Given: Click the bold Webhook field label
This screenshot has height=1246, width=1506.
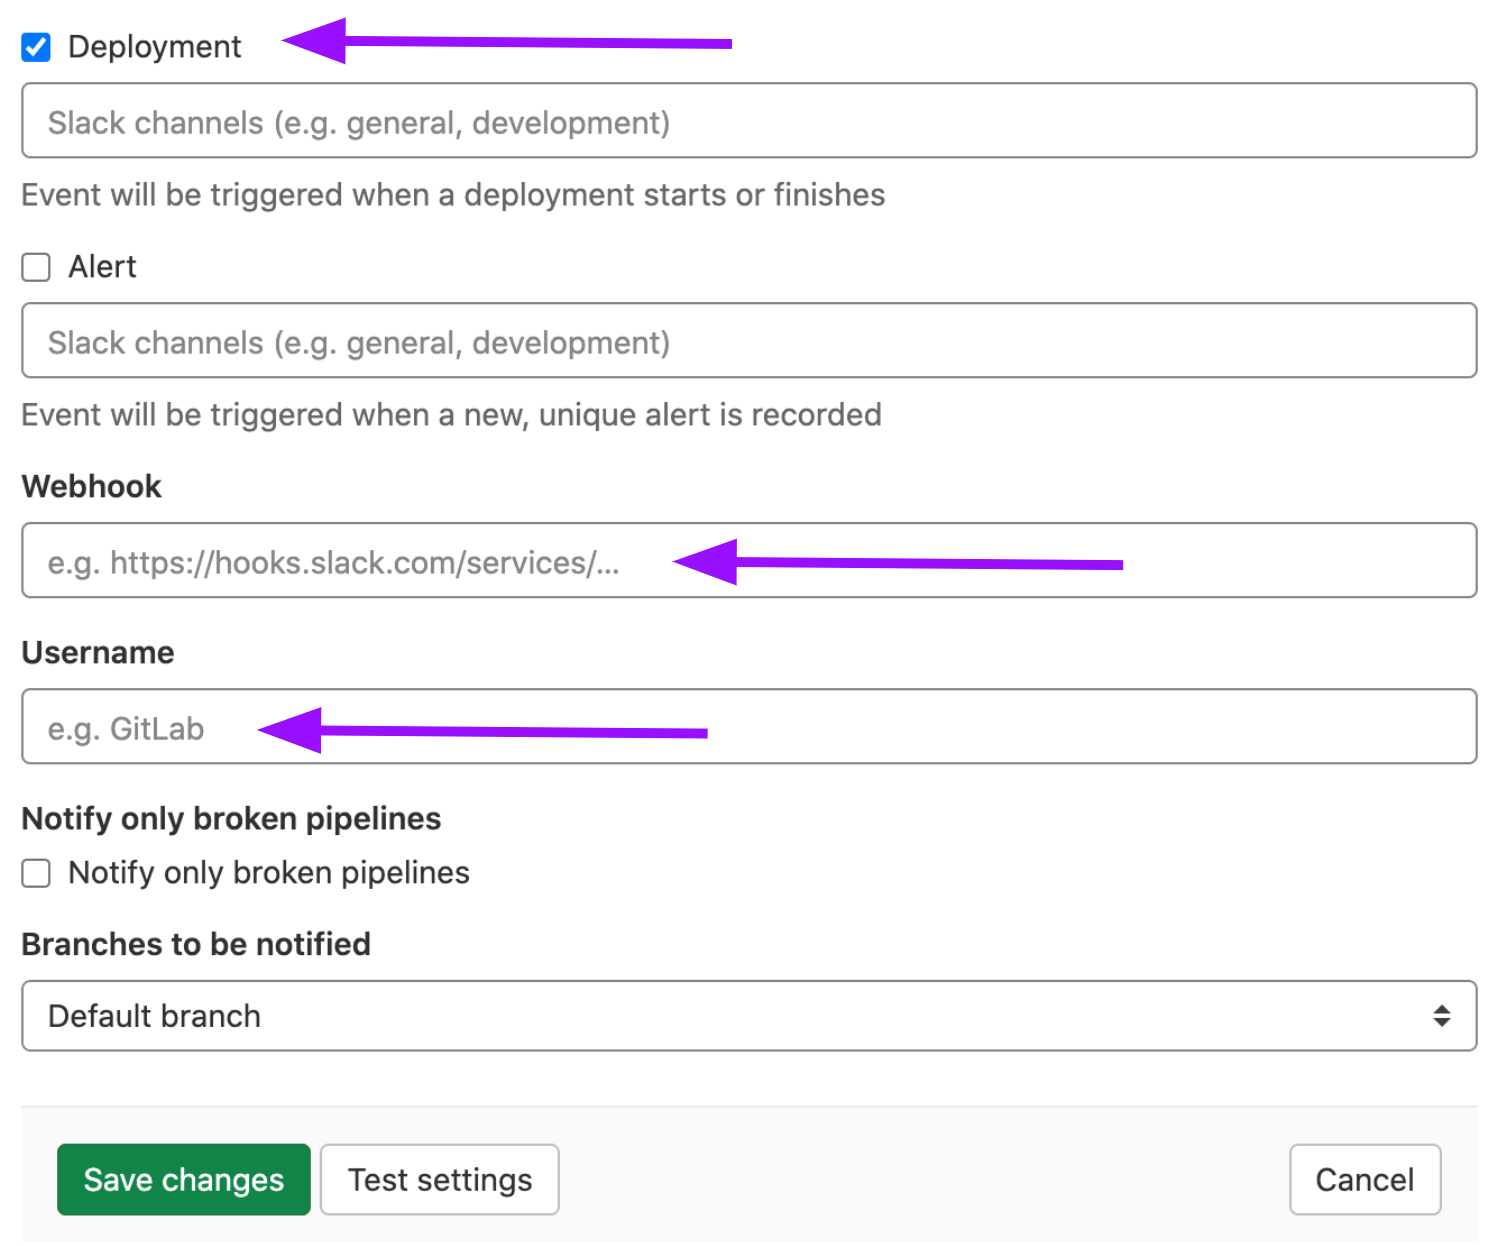Looking at the screenshot, I should [x=91, y=487].
